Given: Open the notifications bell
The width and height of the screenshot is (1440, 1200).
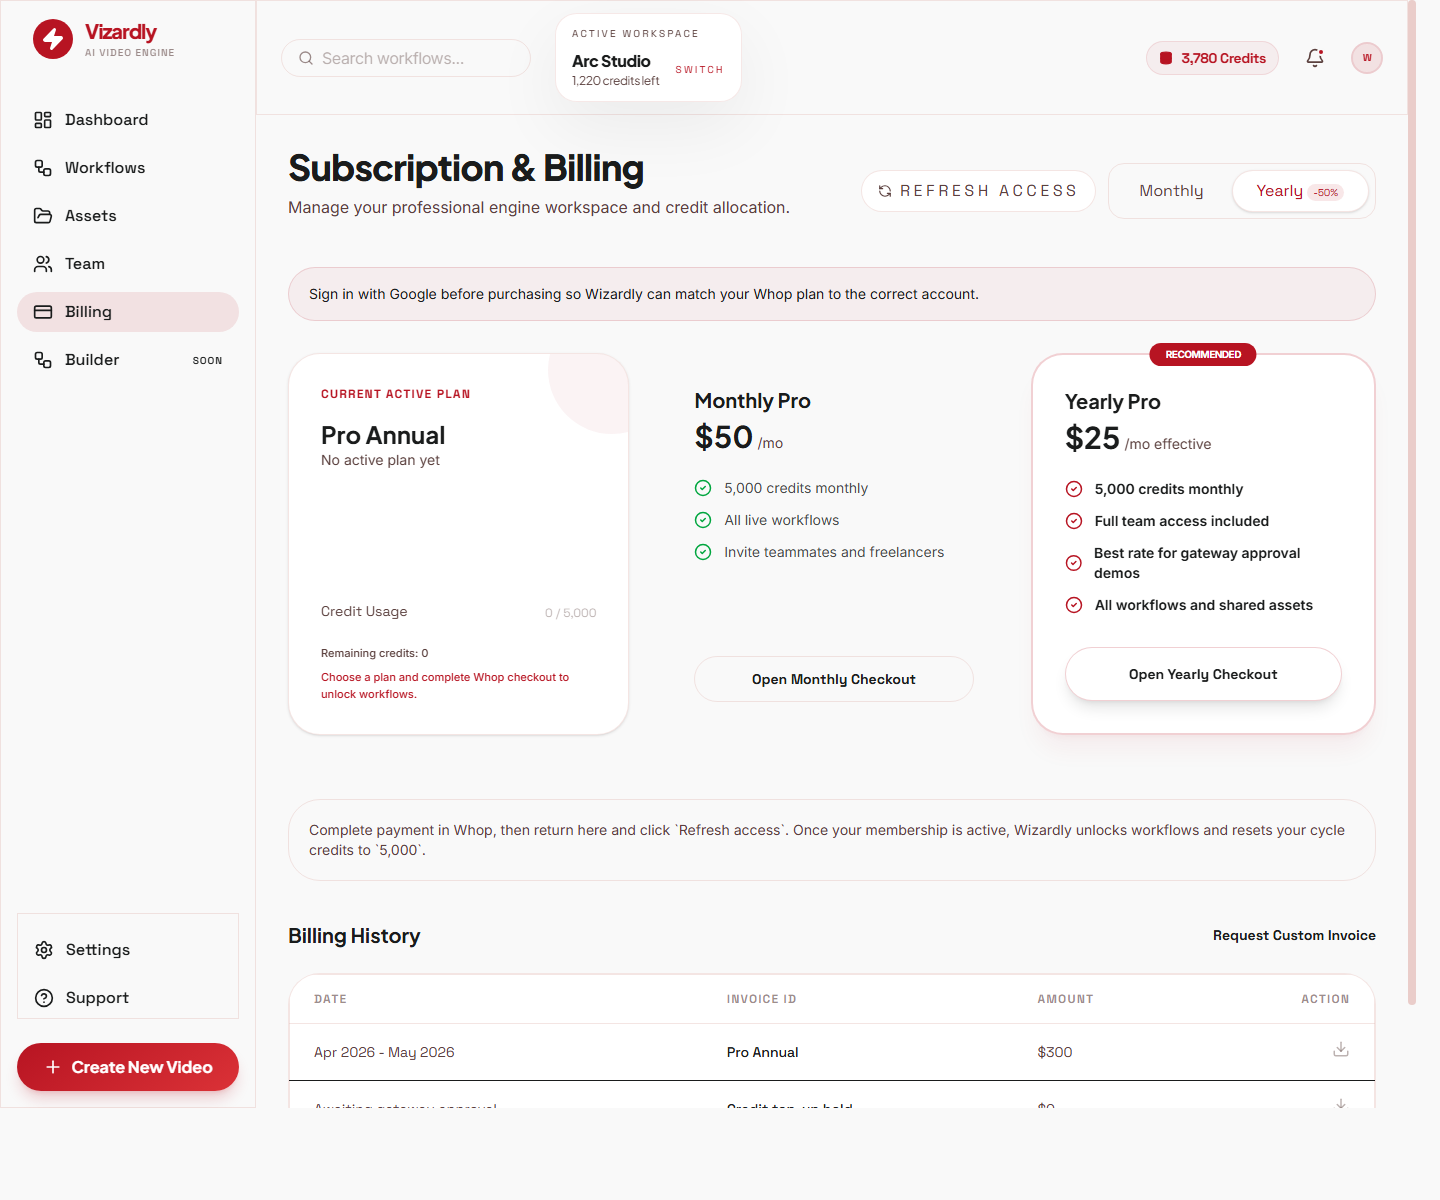Looking at the screenshot, I should click(1315, 58).
